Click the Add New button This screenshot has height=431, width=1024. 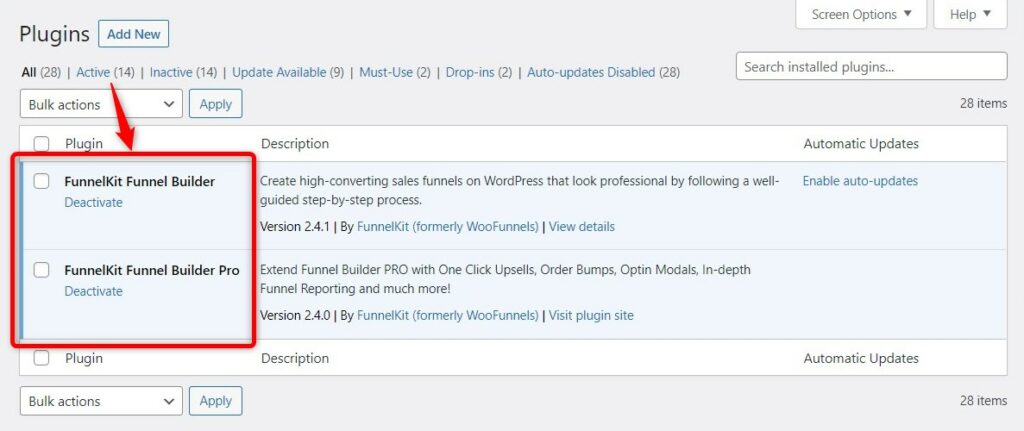pos(134,34)
